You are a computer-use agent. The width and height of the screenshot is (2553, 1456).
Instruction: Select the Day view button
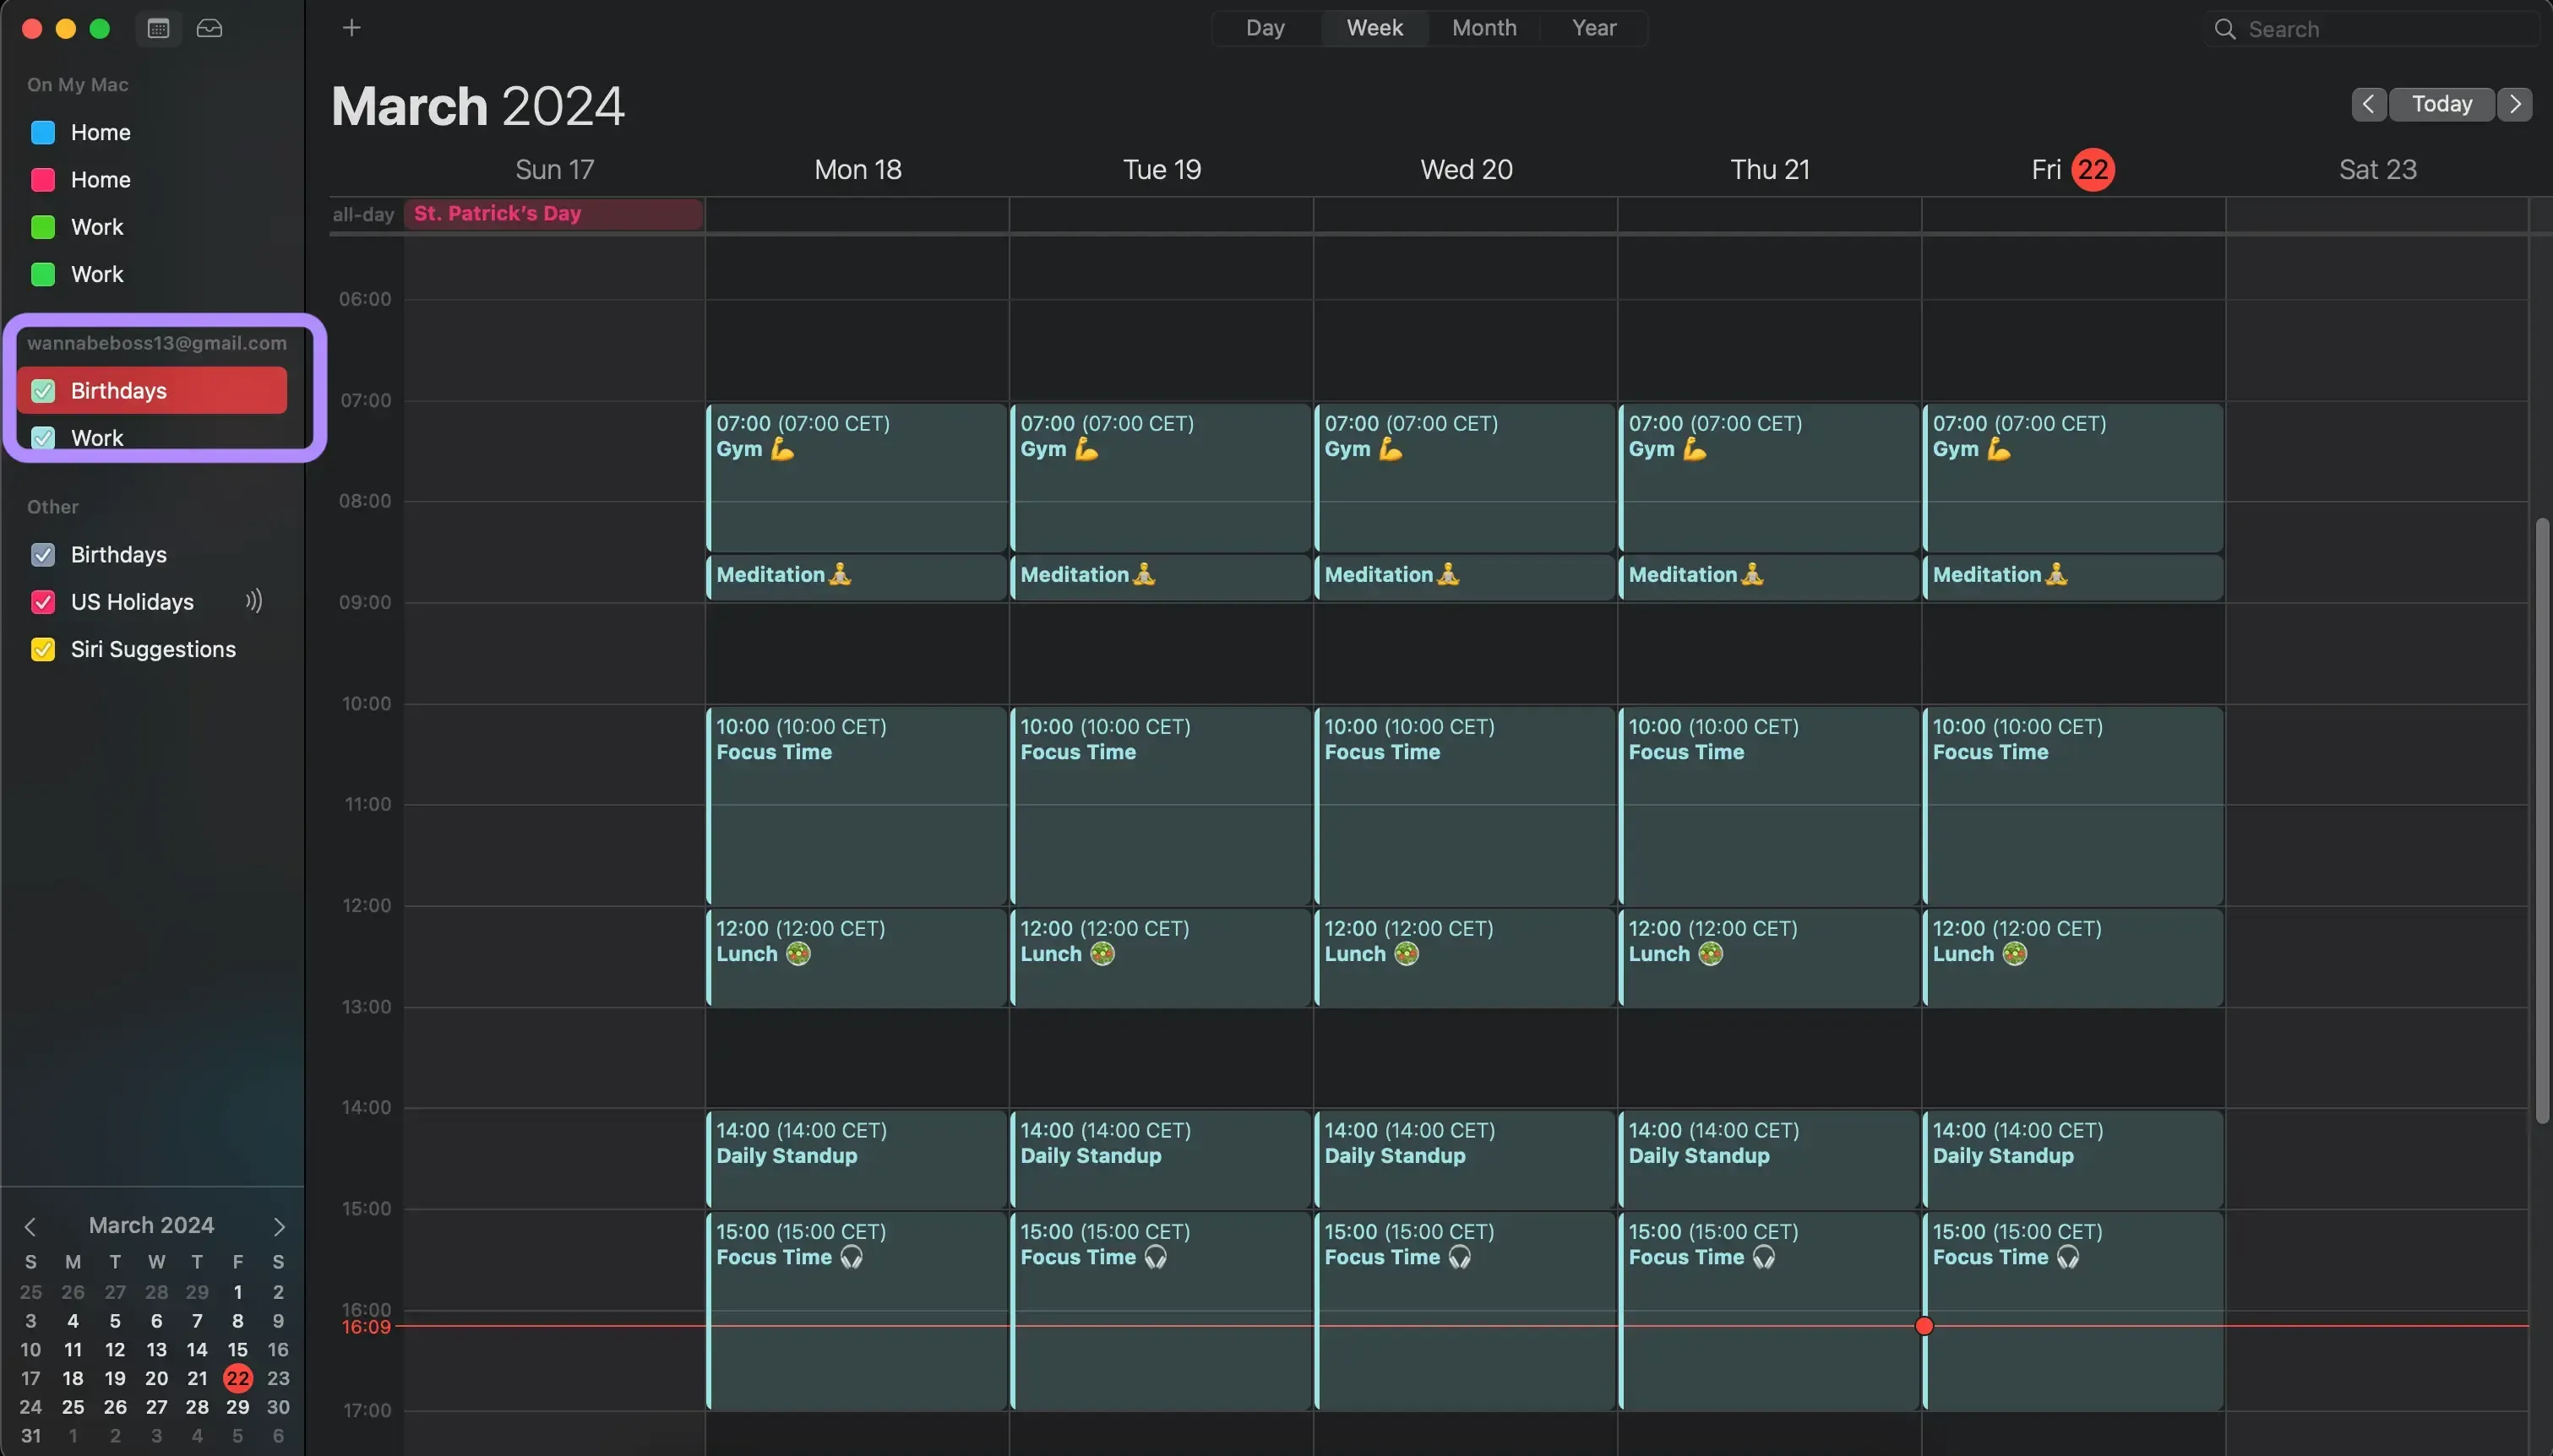click(1263, 28)
